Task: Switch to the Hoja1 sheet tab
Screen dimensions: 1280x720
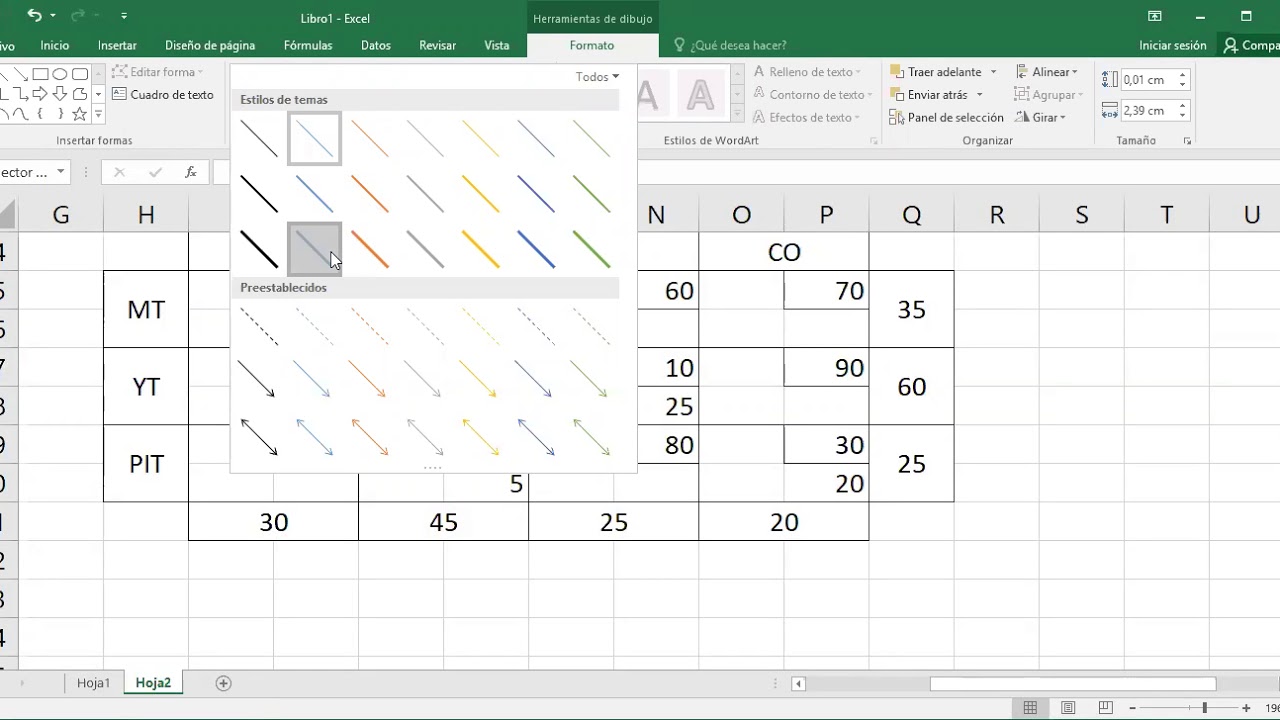Action: 94,683
